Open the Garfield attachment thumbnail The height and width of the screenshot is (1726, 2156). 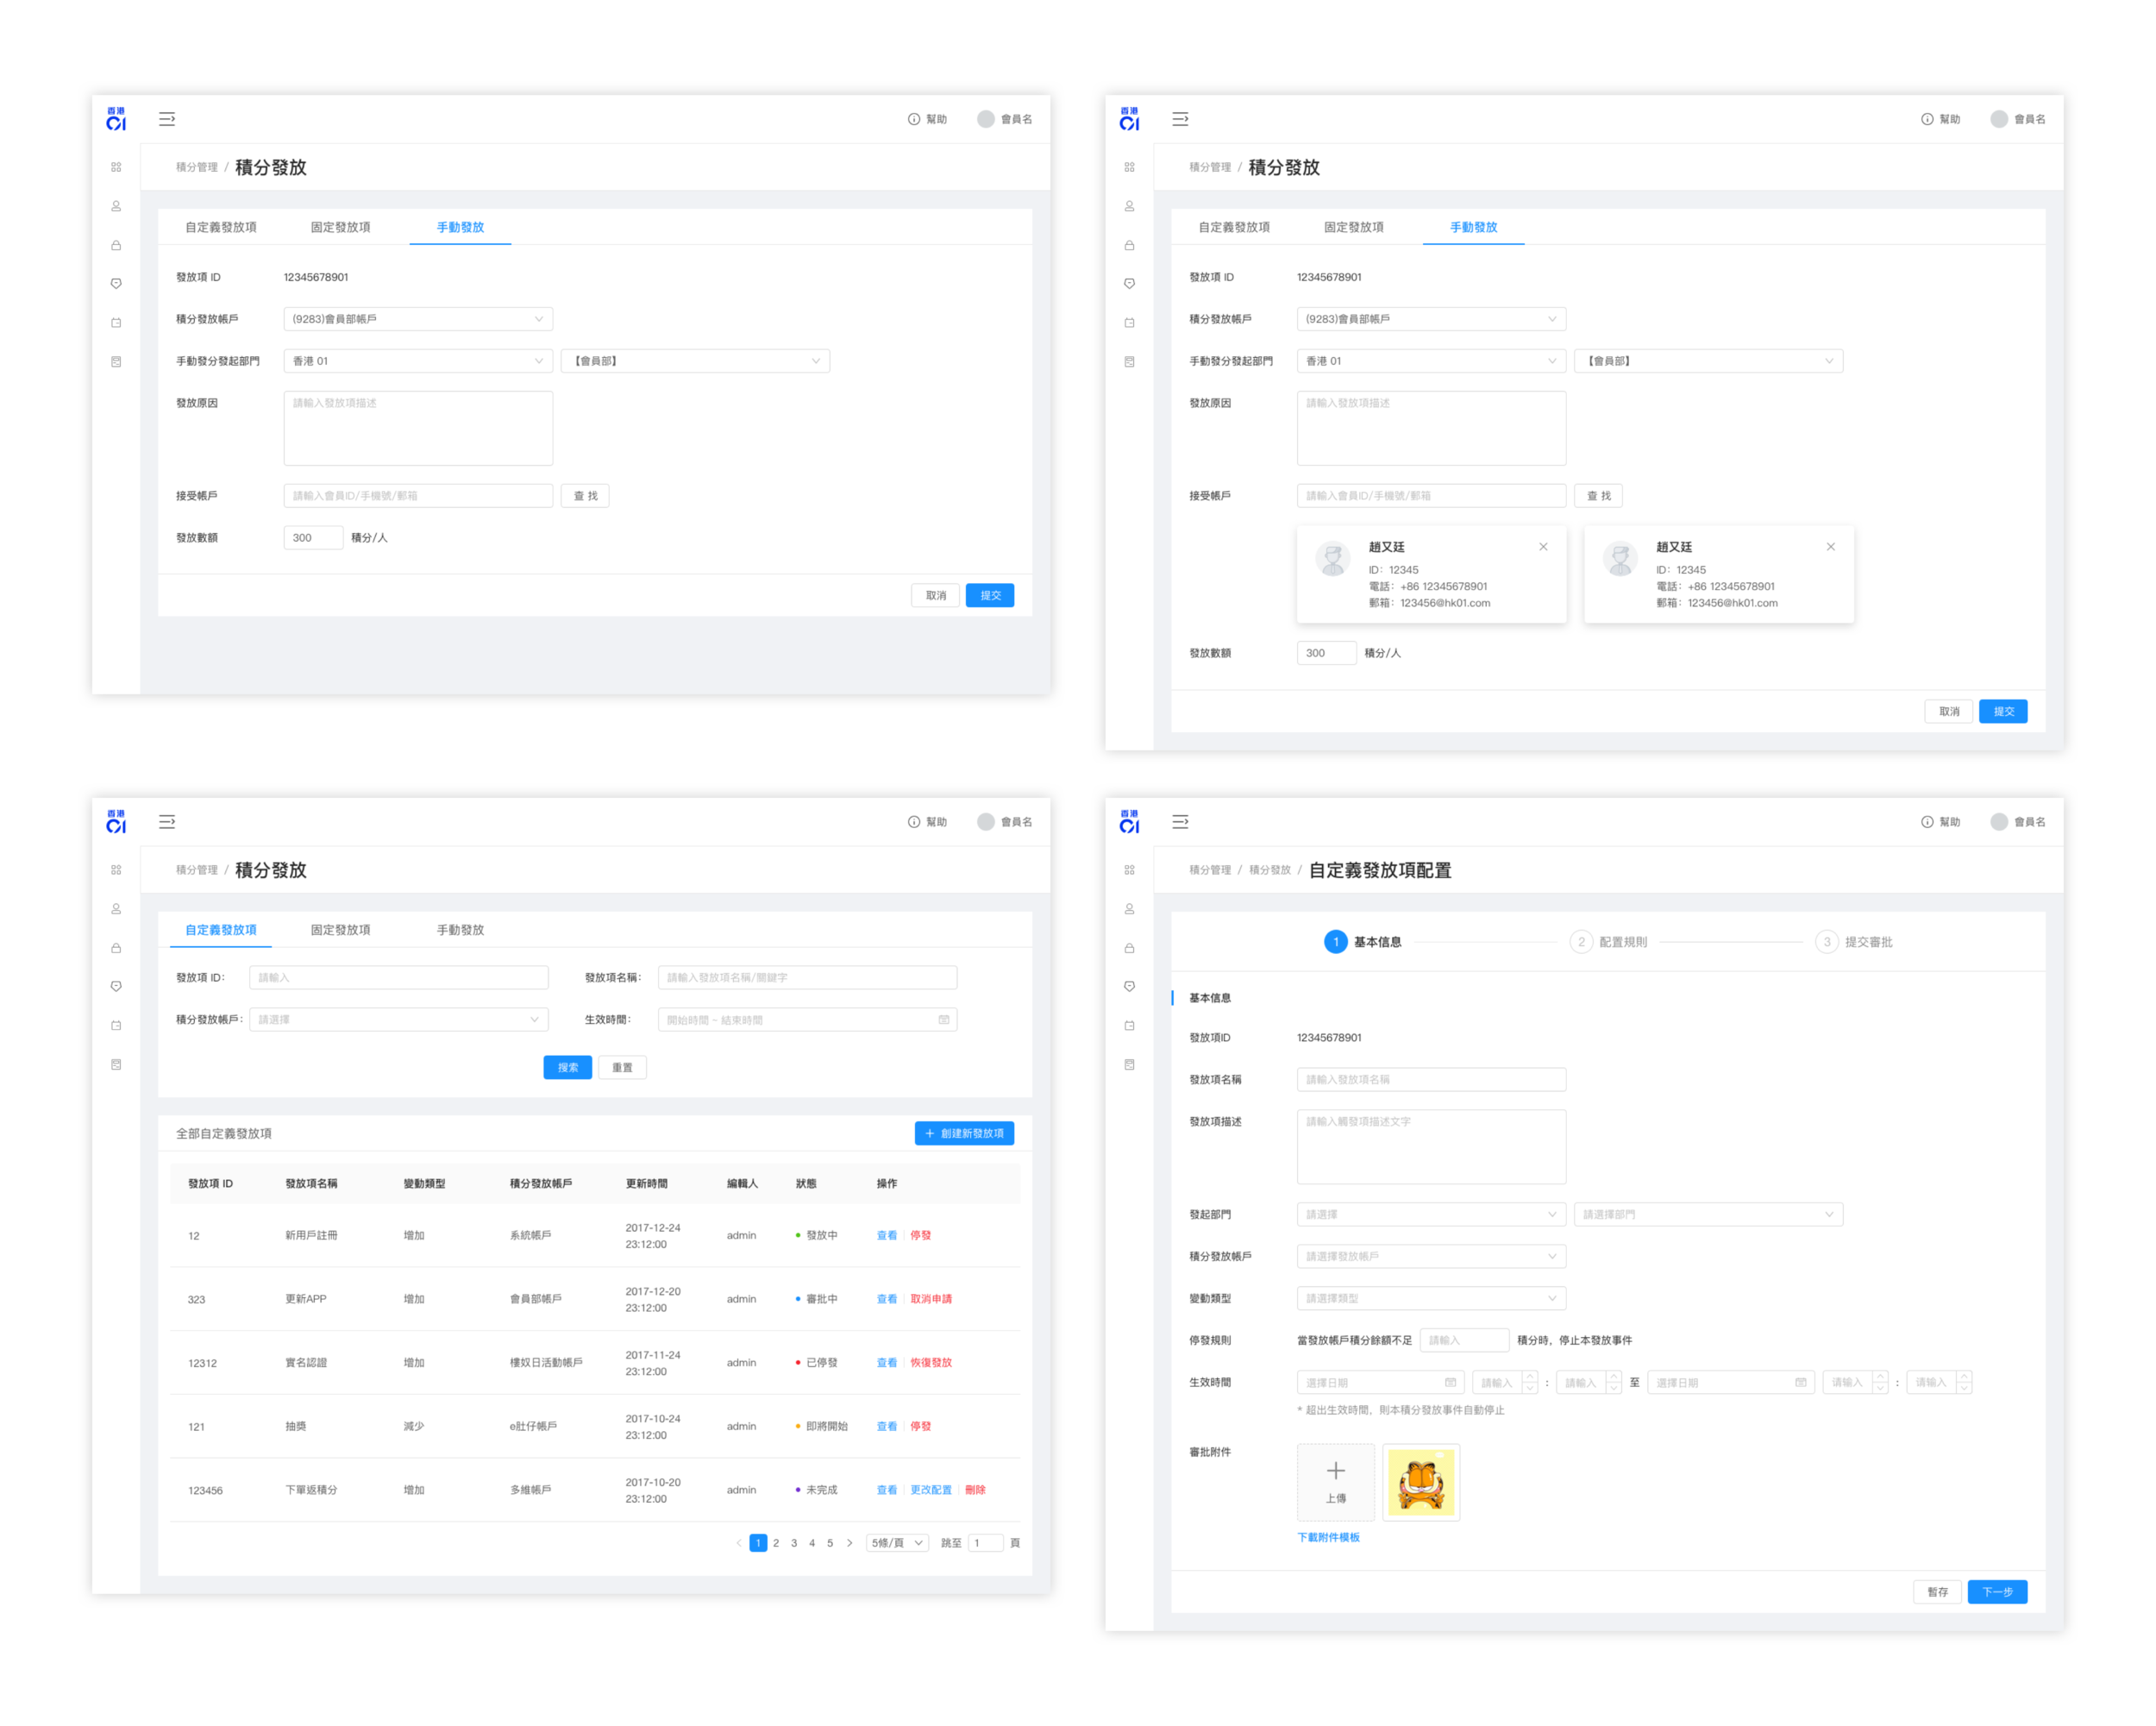1420,1481
